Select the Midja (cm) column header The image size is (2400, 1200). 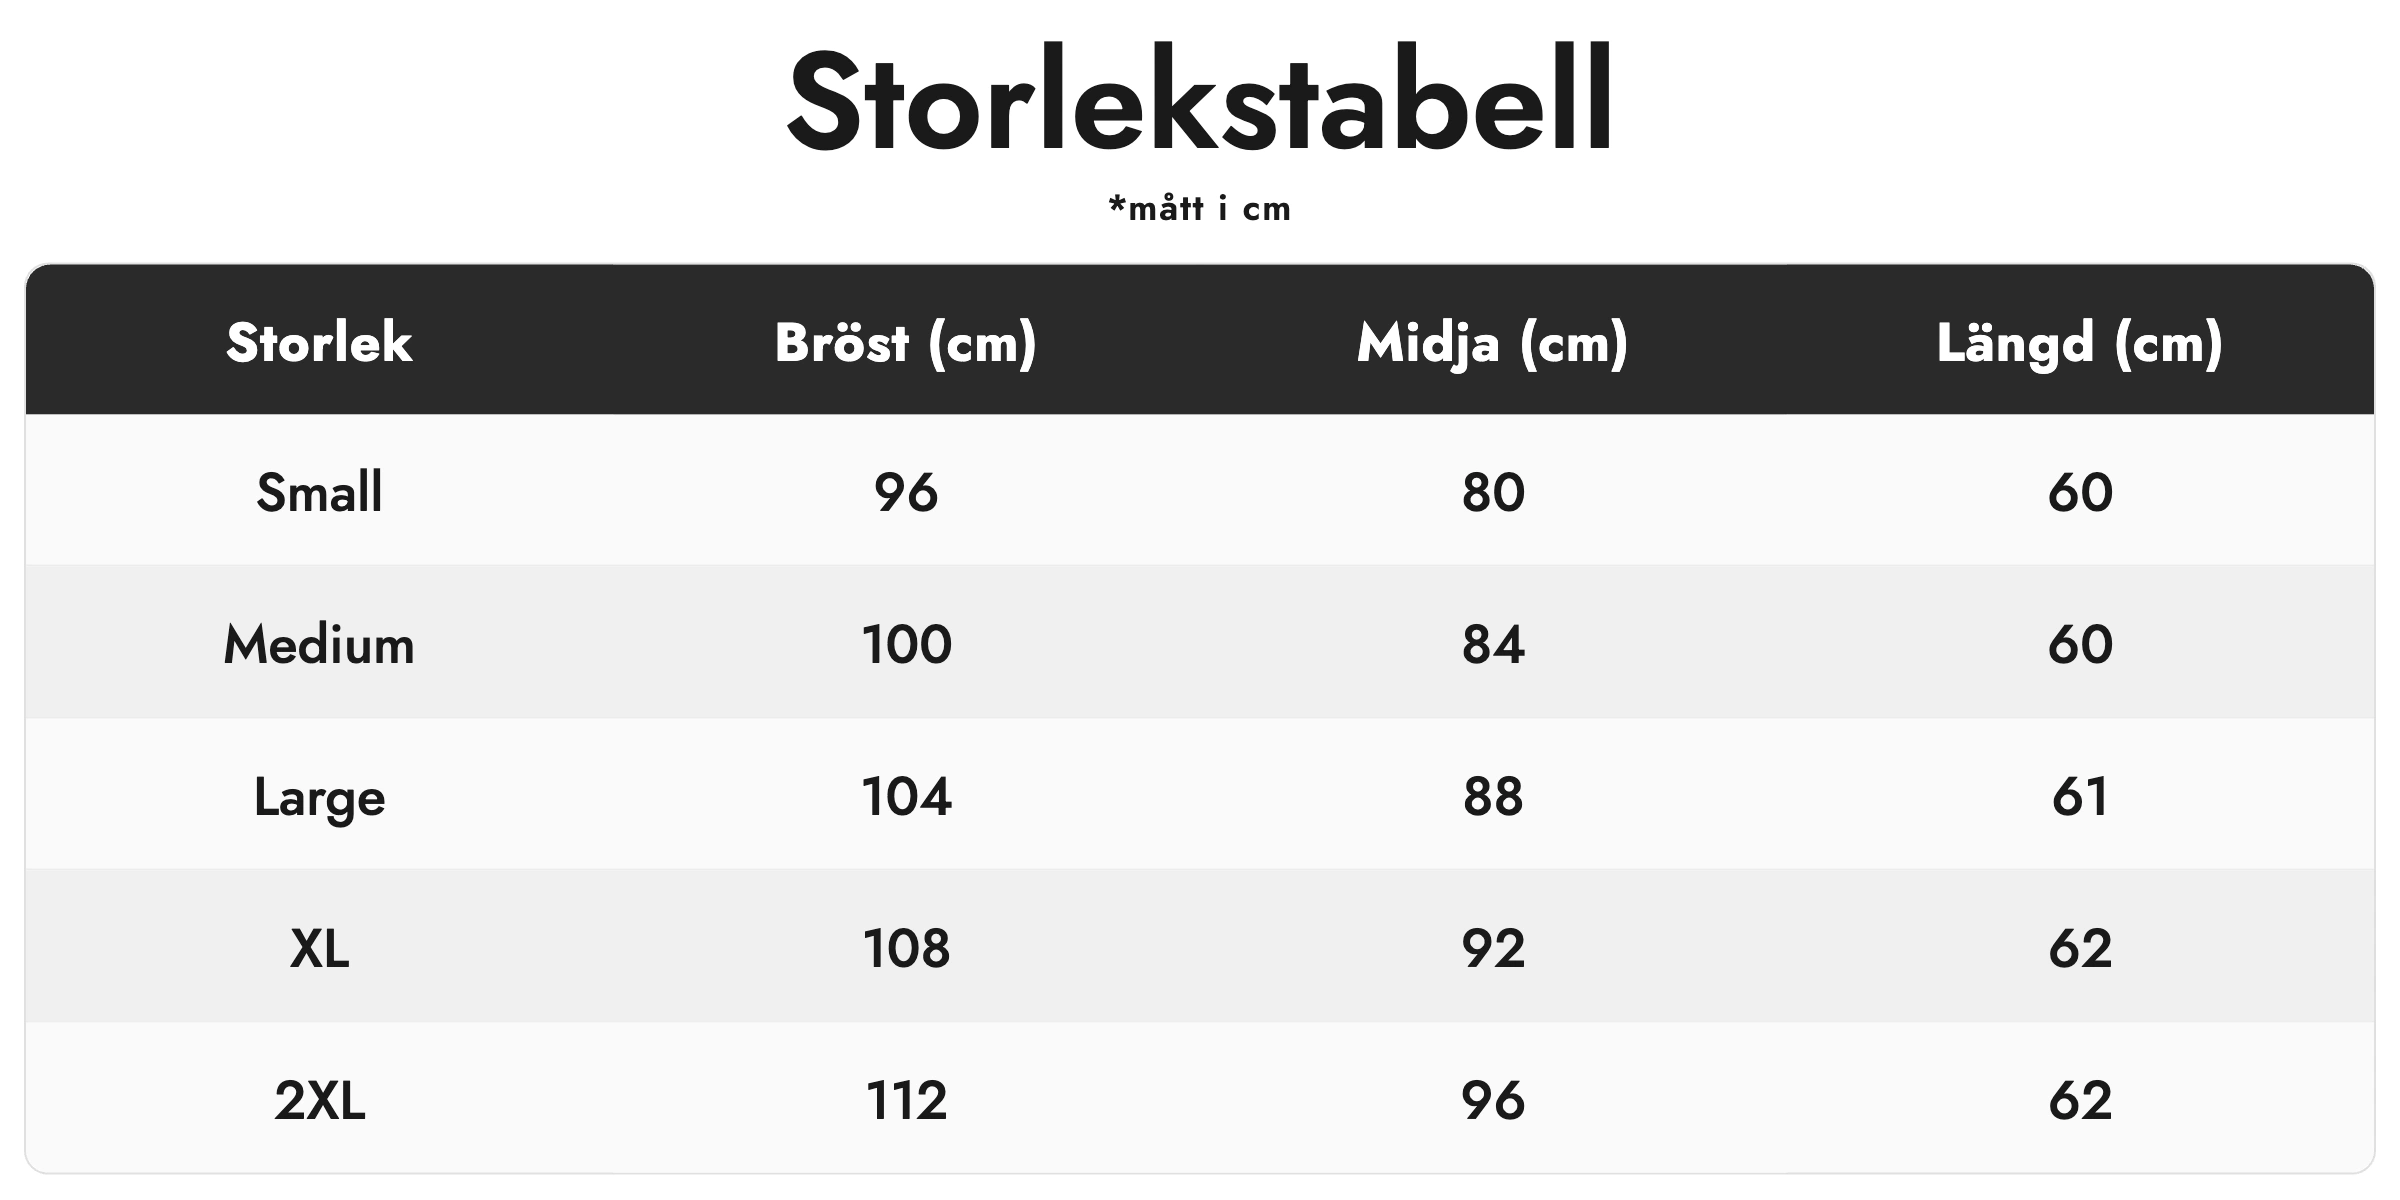pos(1493,344)
